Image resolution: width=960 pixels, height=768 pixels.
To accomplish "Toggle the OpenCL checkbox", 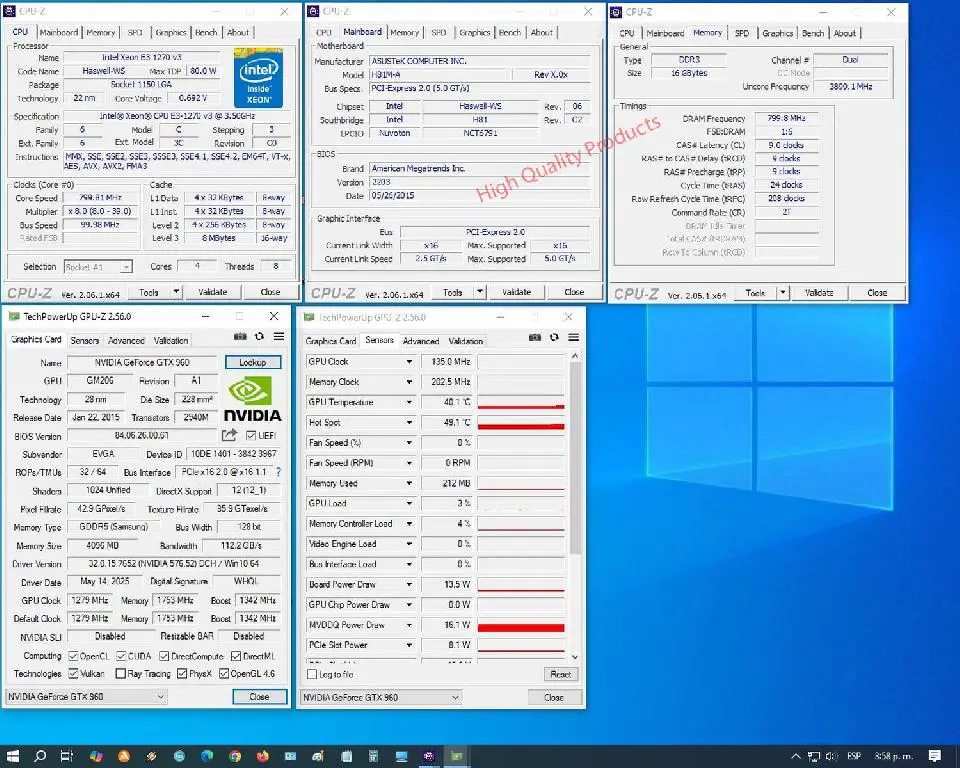I will (x=73, y=656).
